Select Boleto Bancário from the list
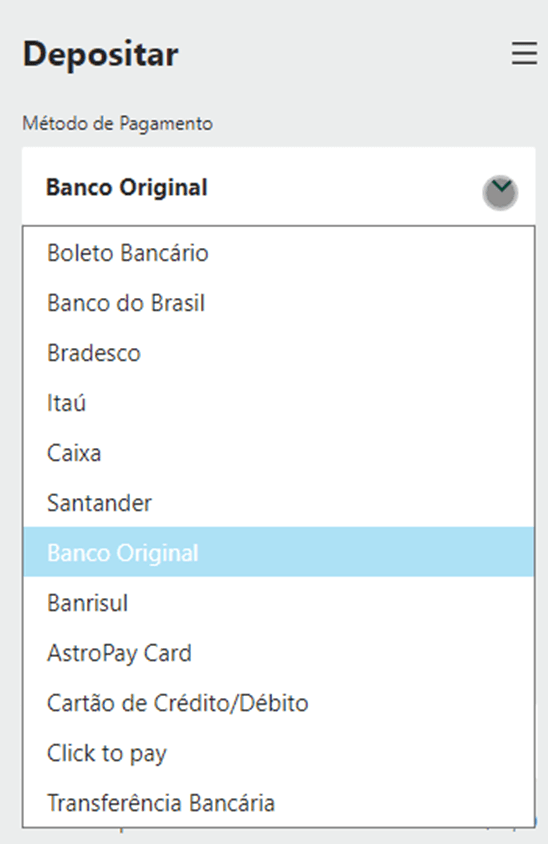 [279, 253]
